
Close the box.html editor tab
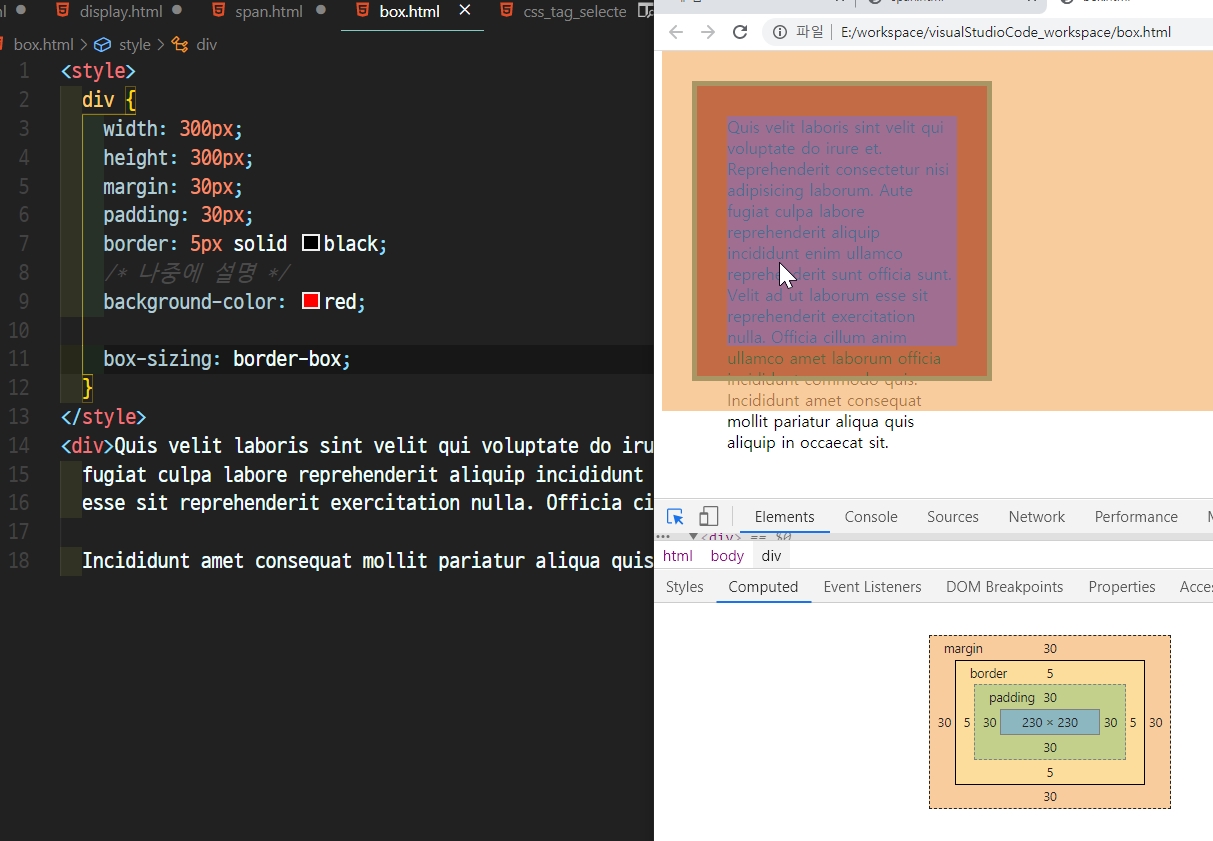tap(464, 11)
